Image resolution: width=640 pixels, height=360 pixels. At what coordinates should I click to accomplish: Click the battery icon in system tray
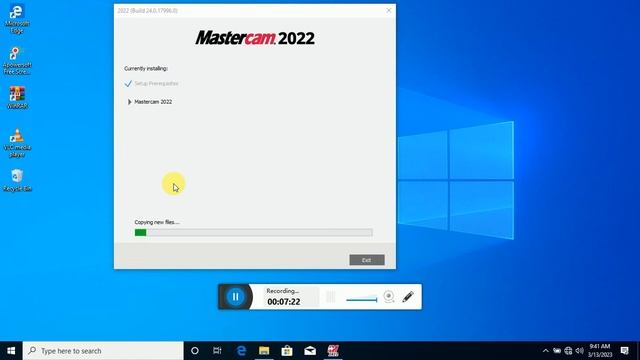tap(557, 351)
